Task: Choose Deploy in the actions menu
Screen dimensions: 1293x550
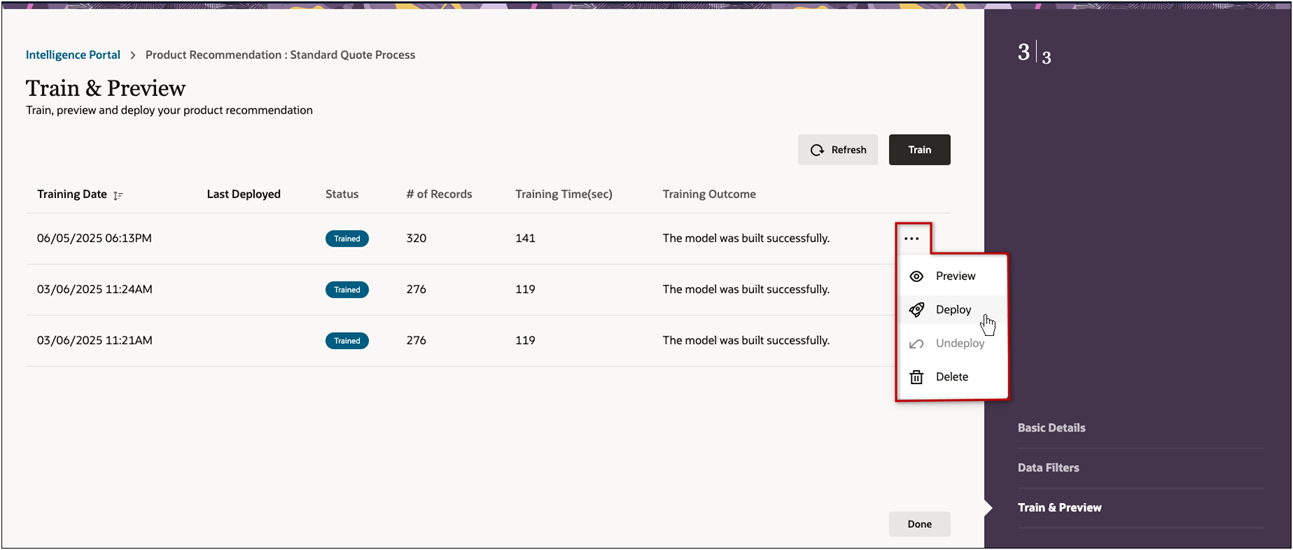Action: coord(953,310)
